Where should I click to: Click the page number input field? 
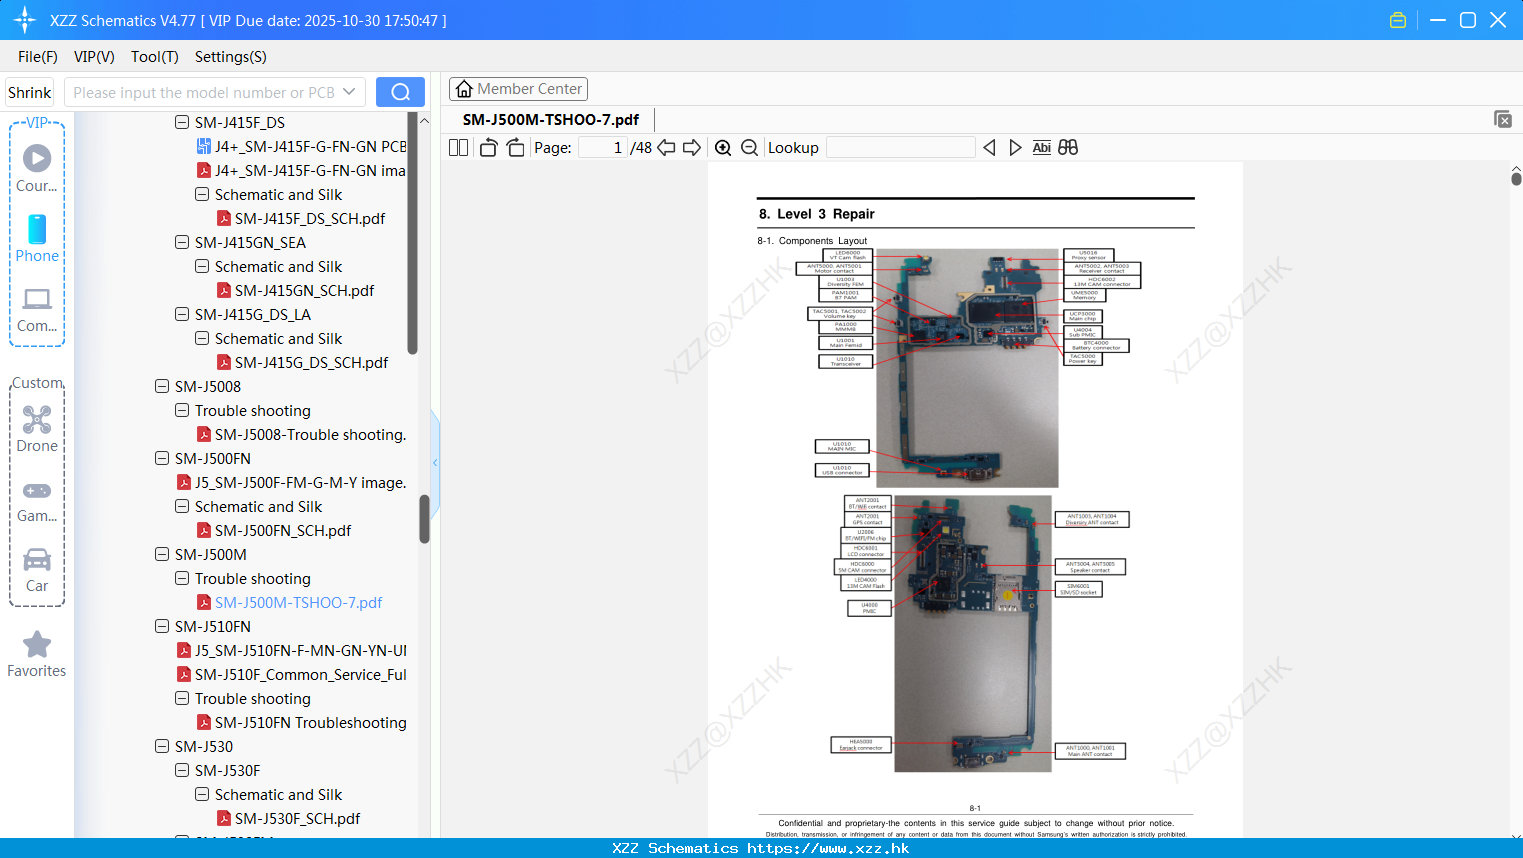click(x=603, y=148)
